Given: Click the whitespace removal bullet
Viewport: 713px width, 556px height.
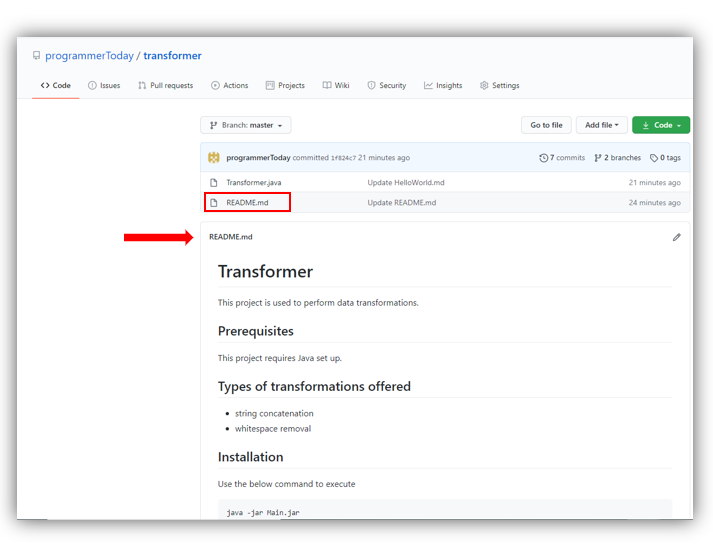Looking at the screenshot, I should 273,429.
